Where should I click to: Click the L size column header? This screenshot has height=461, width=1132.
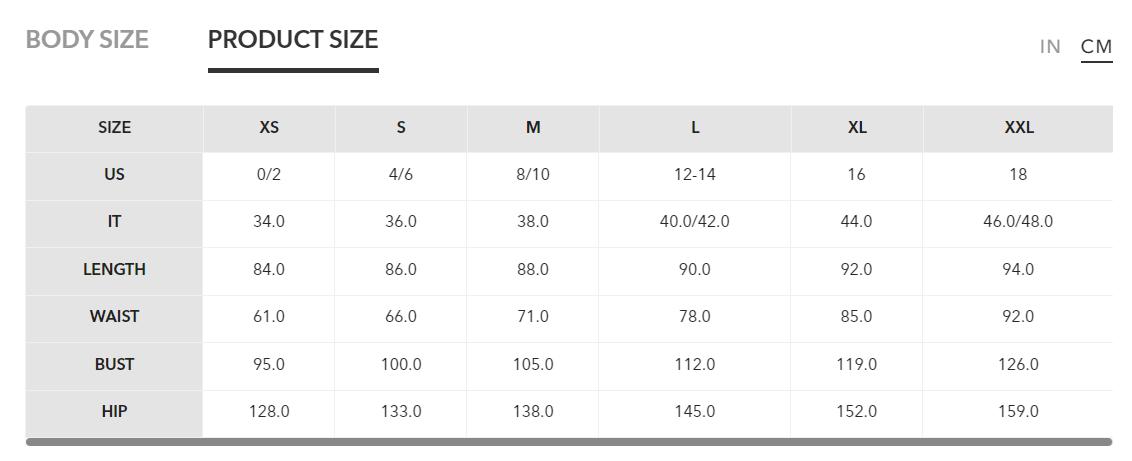(x=695, y=128)
